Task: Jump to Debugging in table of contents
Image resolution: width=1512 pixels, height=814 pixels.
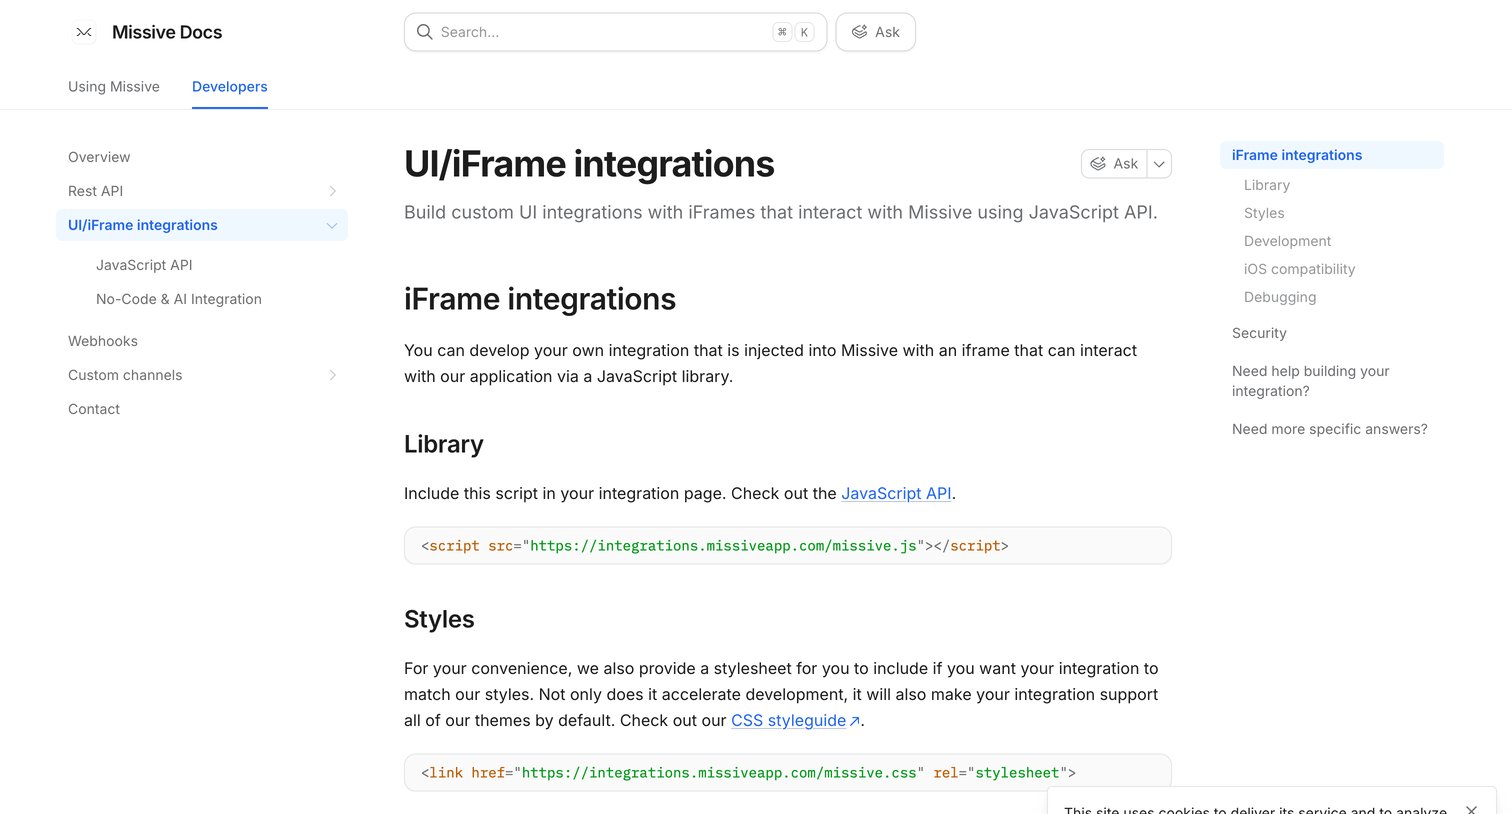Action: tap(1280, 297)
